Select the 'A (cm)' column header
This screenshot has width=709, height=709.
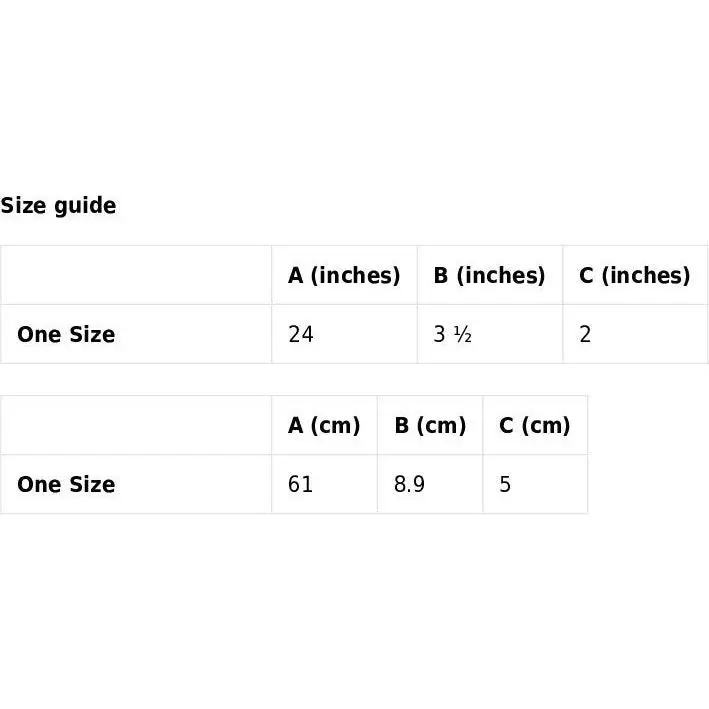tap(324, 425)
